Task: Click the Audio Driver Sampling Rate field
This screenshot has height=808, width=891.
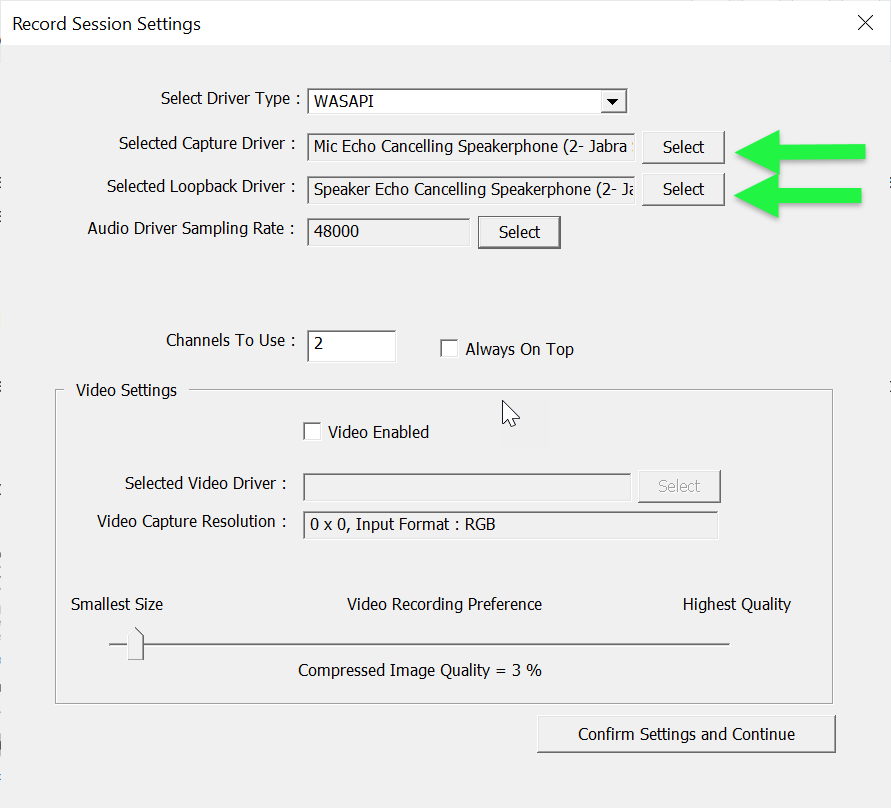Action: (x=389, y=232)
